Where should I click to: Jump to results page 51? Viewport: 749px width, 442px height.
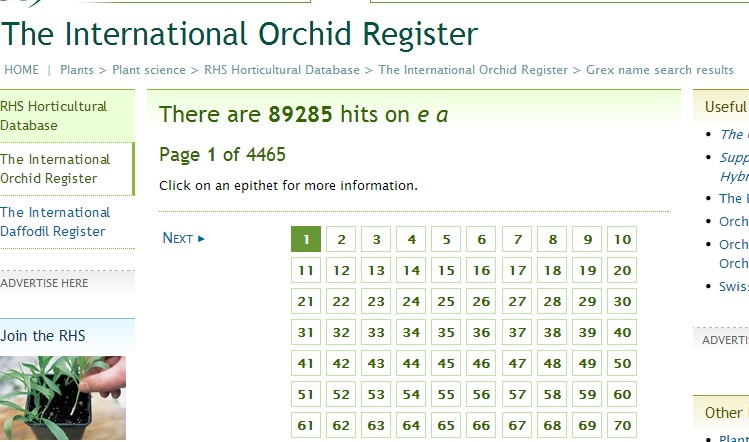[x=306, y=394]
